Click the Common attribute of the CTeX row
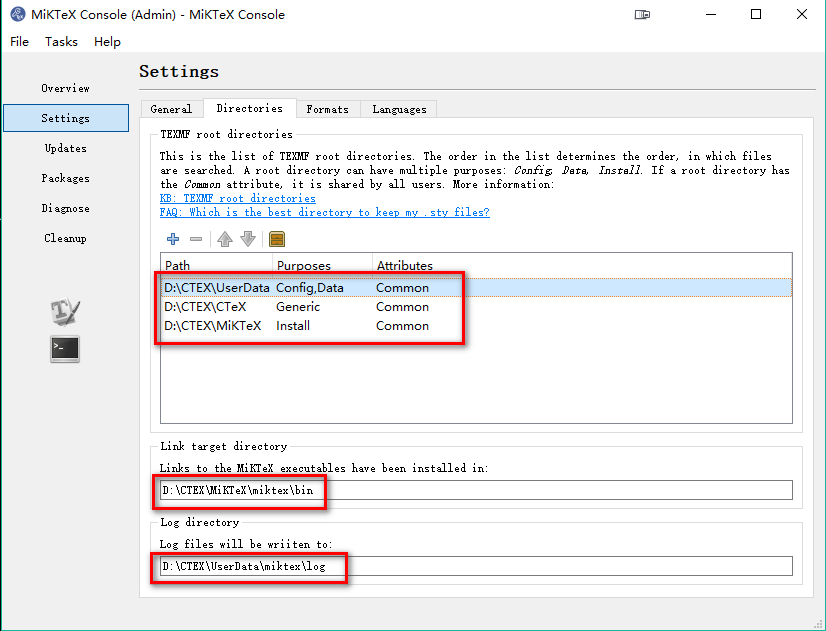The image size is (826, 631). coord(402,307)
